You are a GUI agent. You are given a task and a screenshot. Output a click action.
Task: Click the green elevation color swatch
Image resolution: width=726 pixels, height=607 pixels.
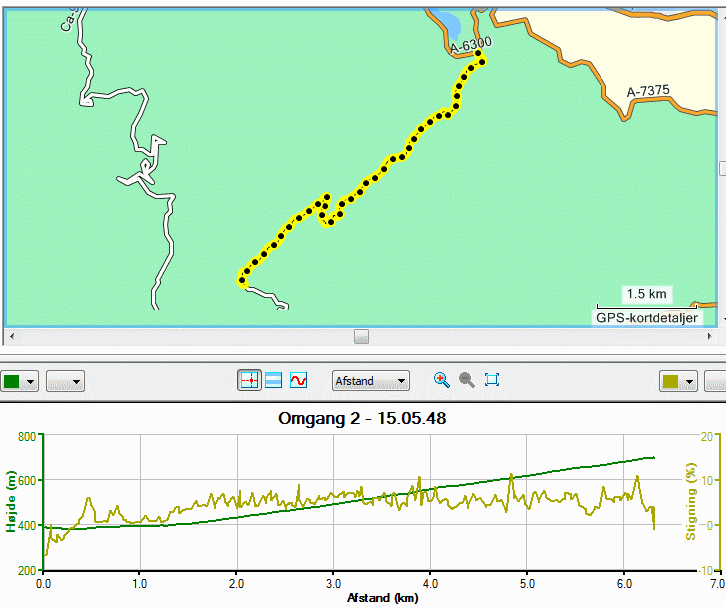coord(12,382)
